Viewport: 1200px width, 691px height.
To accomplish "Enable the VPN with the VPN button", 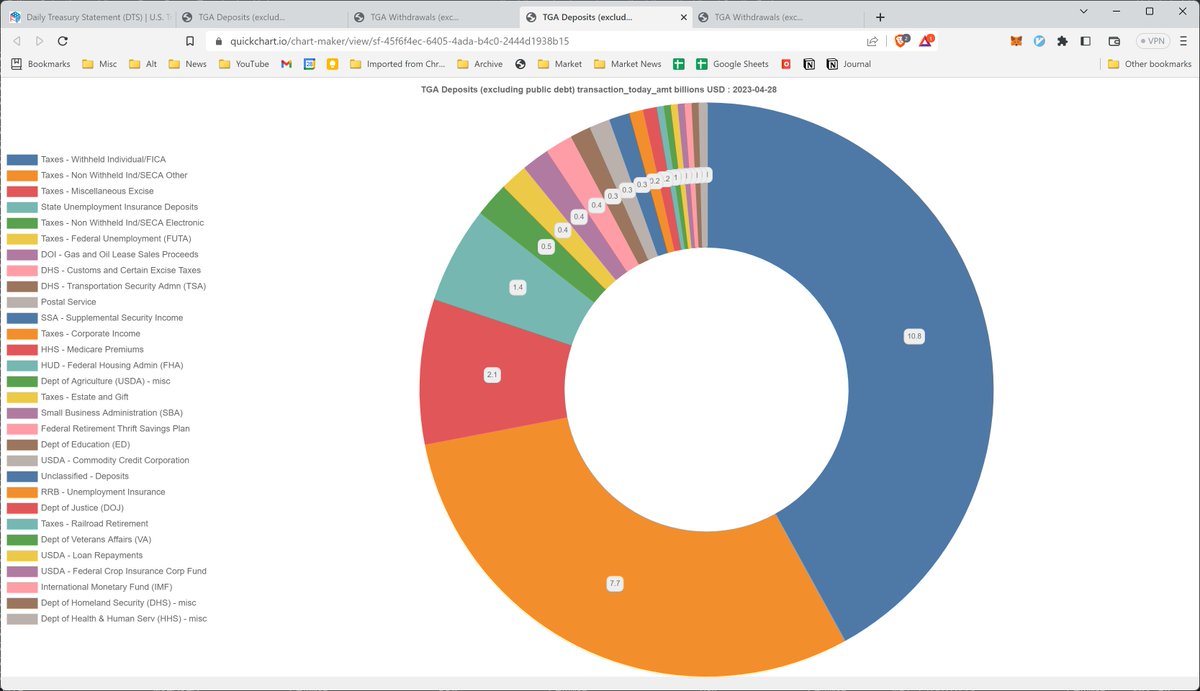I will 1154,41.
